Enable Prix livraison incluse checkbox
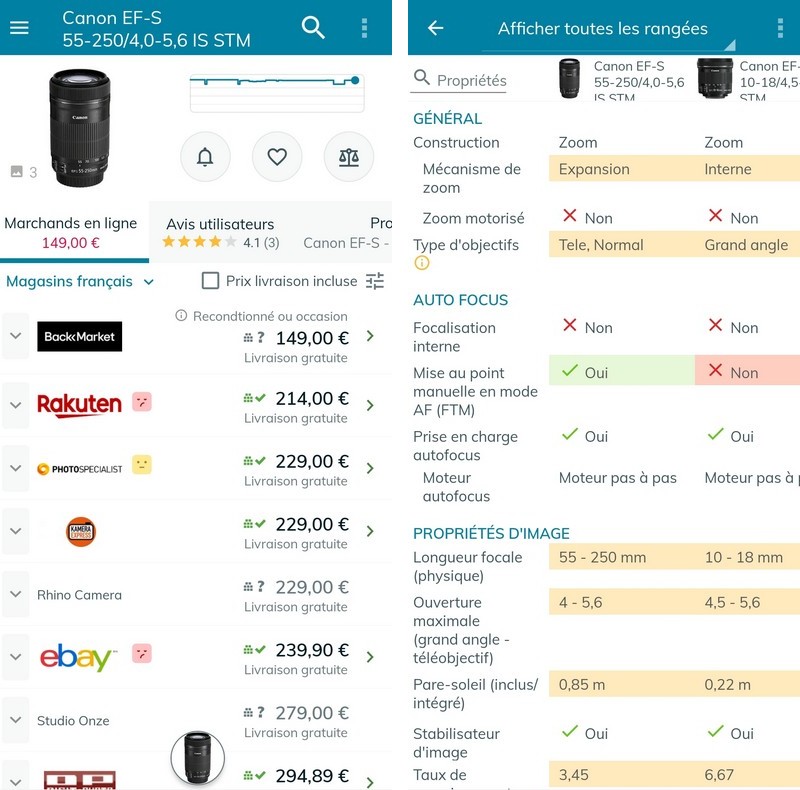 211,281
